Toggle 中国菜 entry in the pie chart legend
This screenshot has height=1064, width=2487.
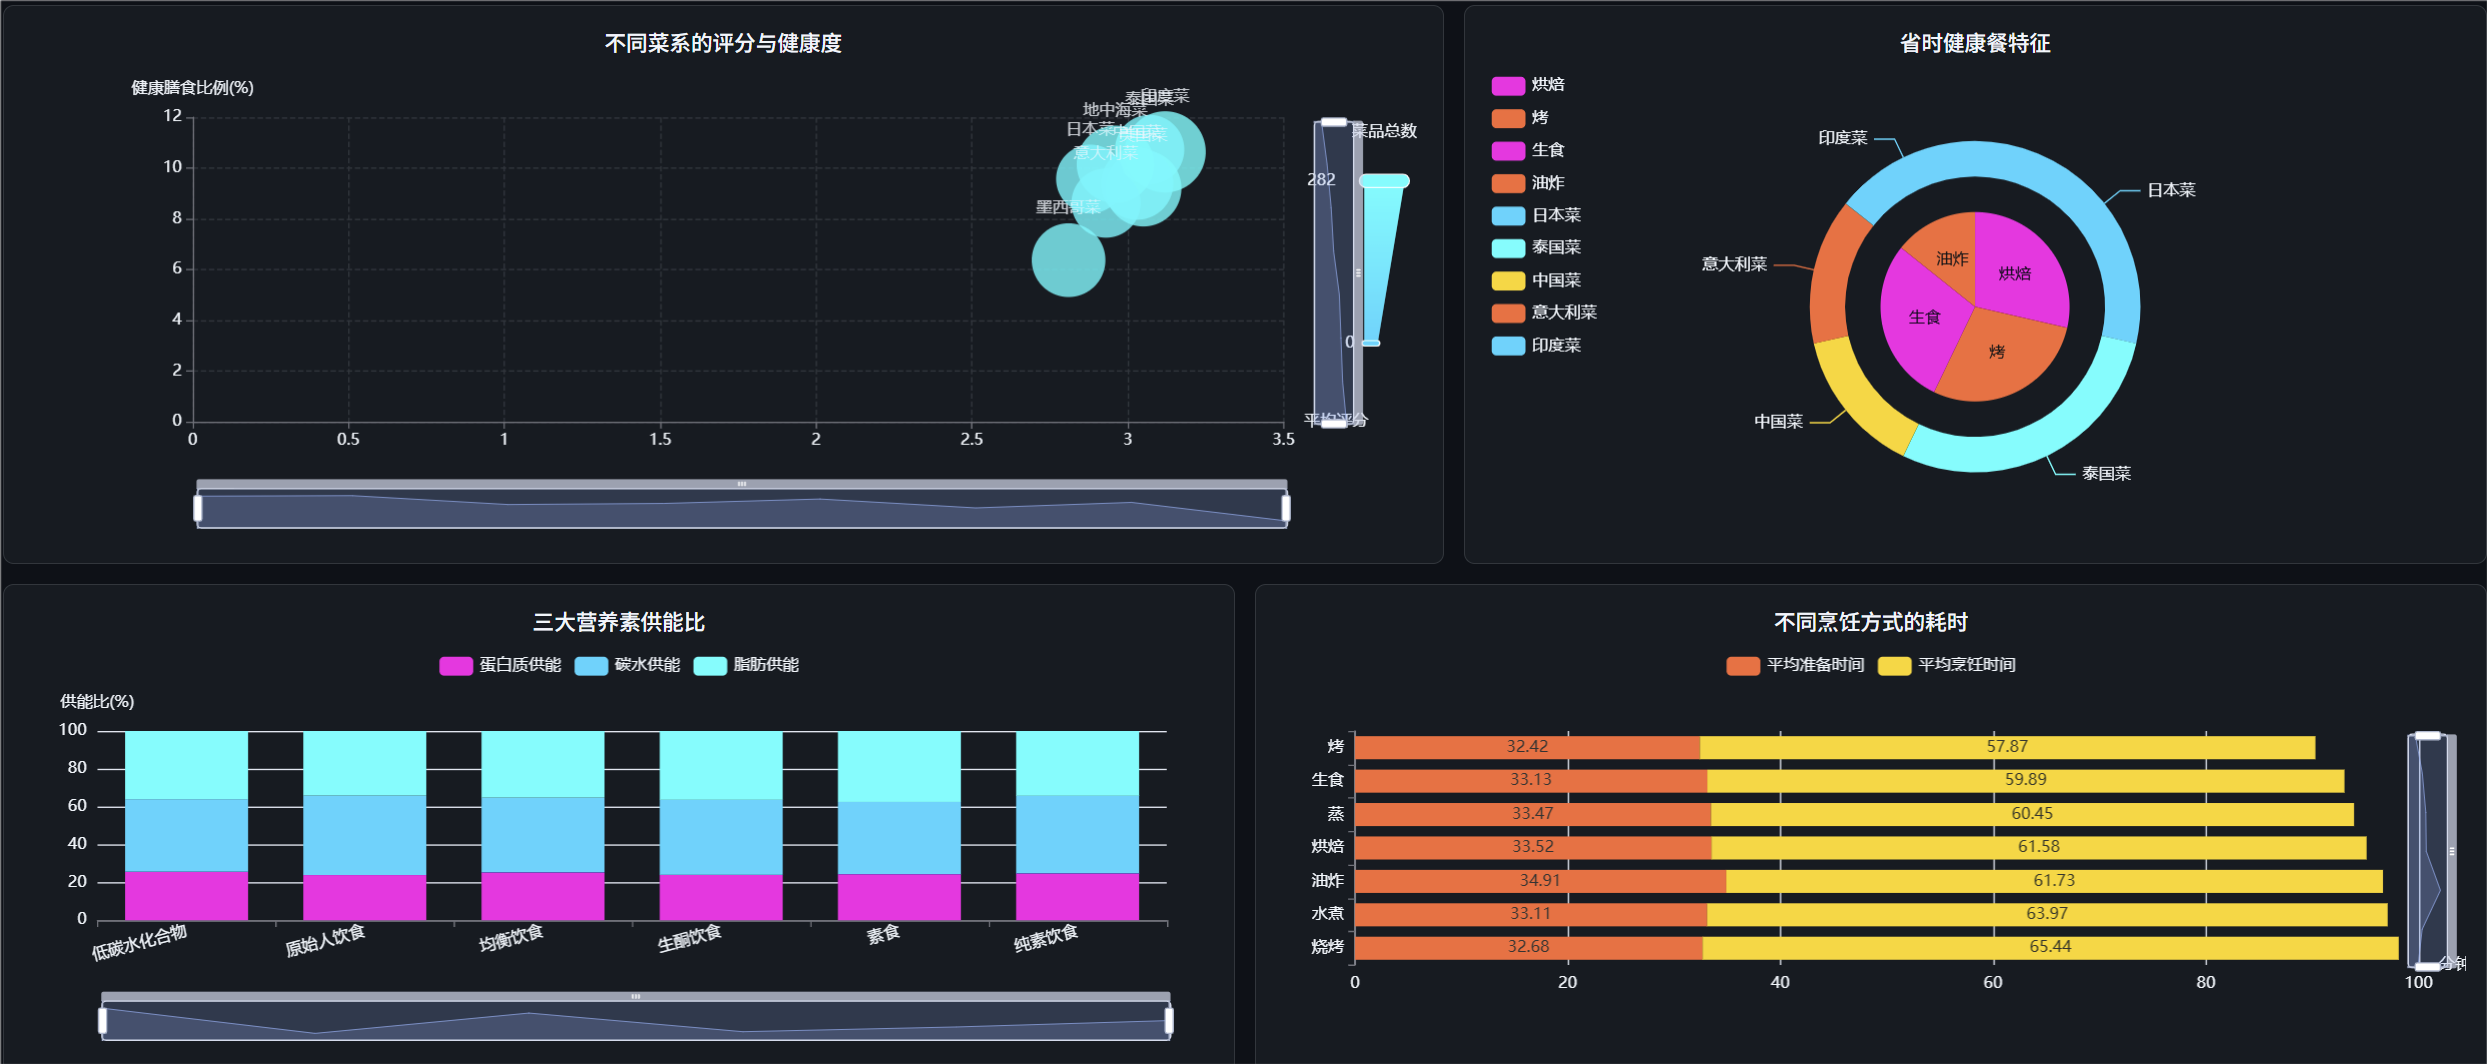click(1536, 280)
